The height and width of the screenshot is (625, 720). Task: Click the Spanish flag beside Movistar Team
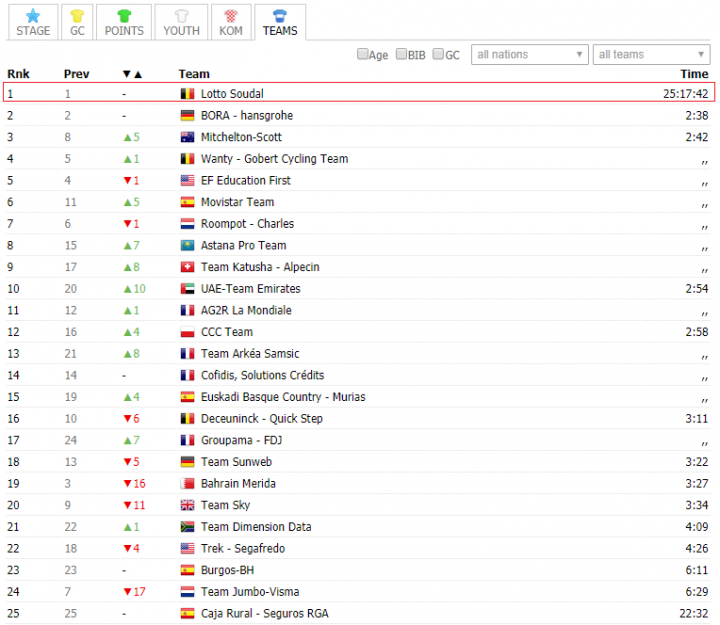click(x=187, y=202)
